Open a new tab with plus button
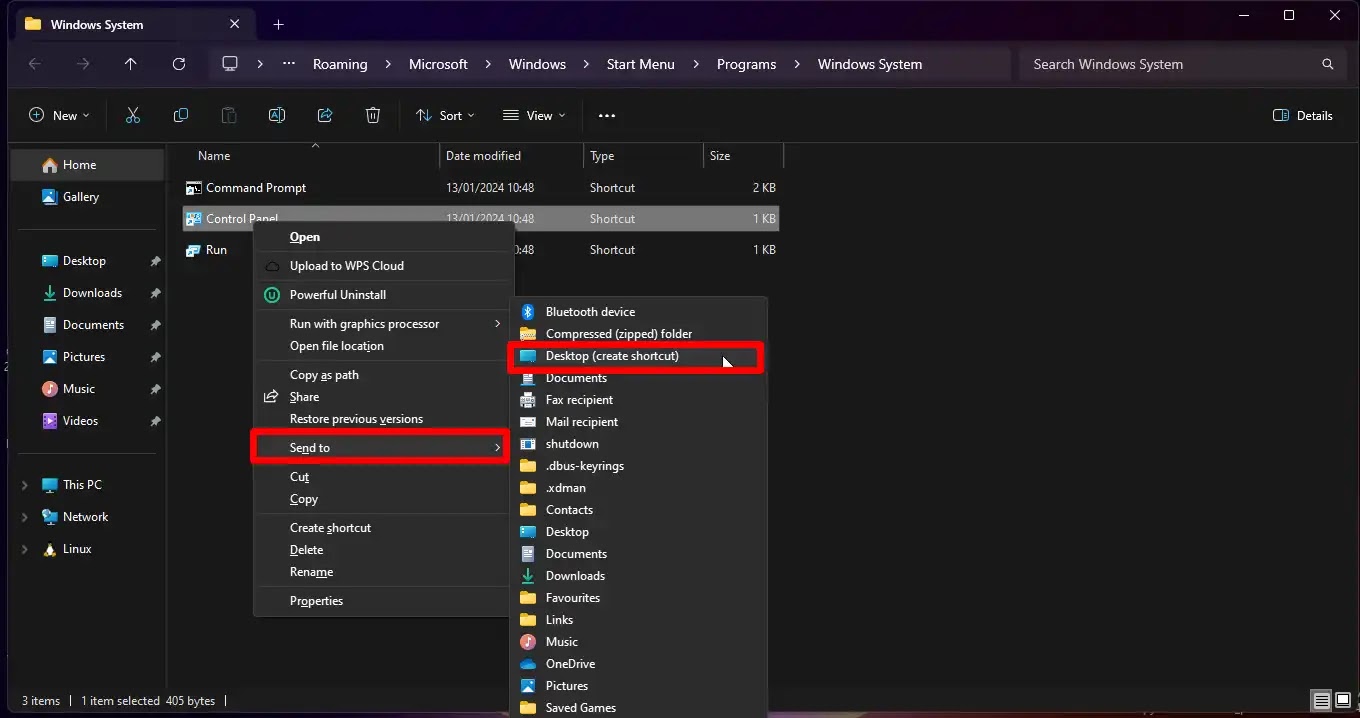The height and width of the screenshot is (718, 1360). 279,24
